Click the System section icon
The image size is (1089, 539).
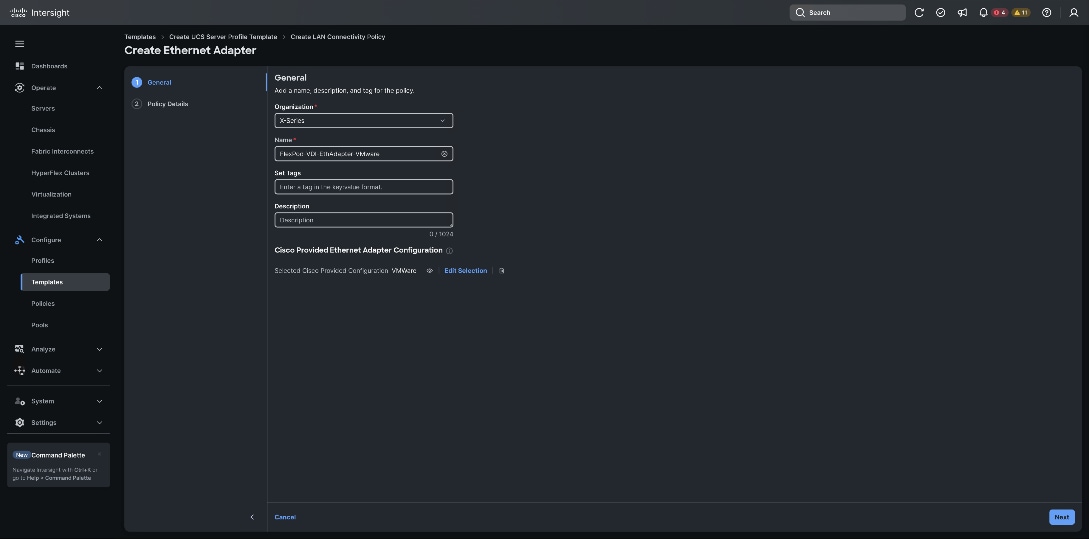19,401
